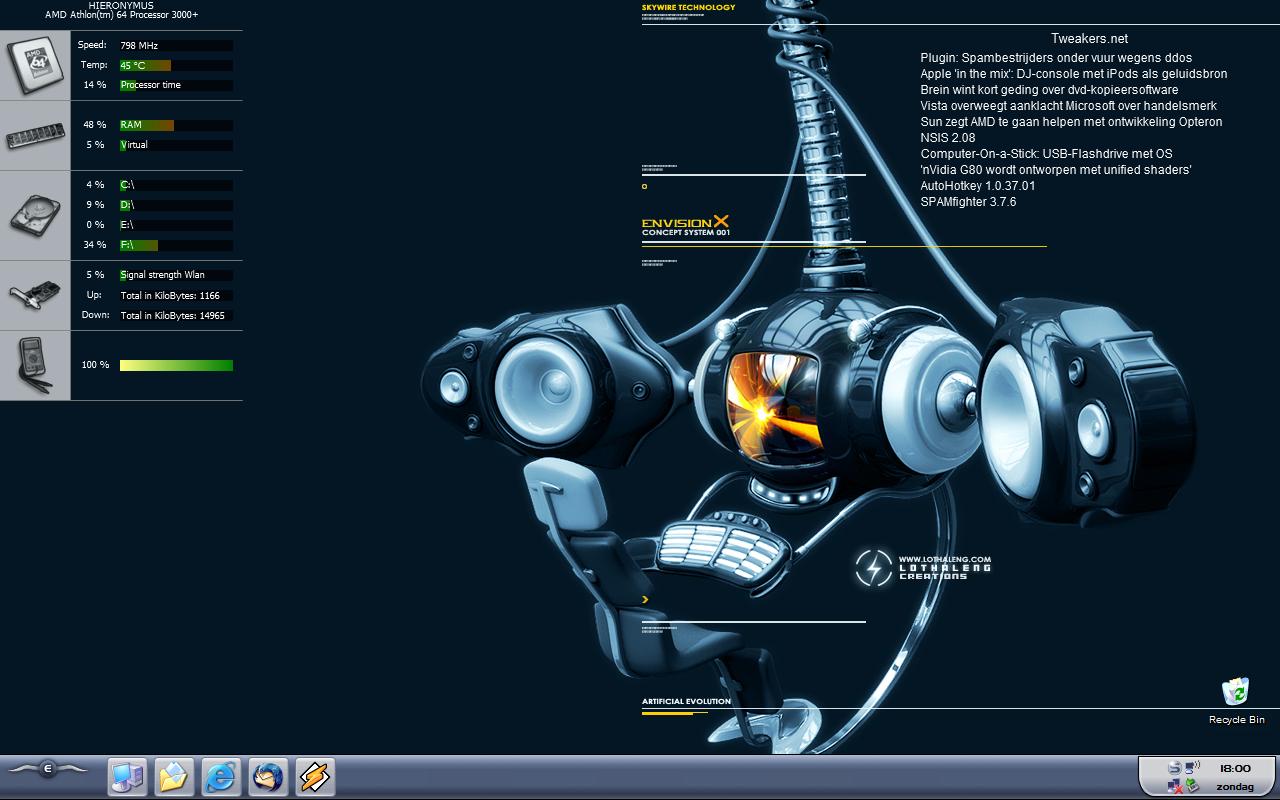
Task: Launch My Computer from the taskbar
Action: 127,776
